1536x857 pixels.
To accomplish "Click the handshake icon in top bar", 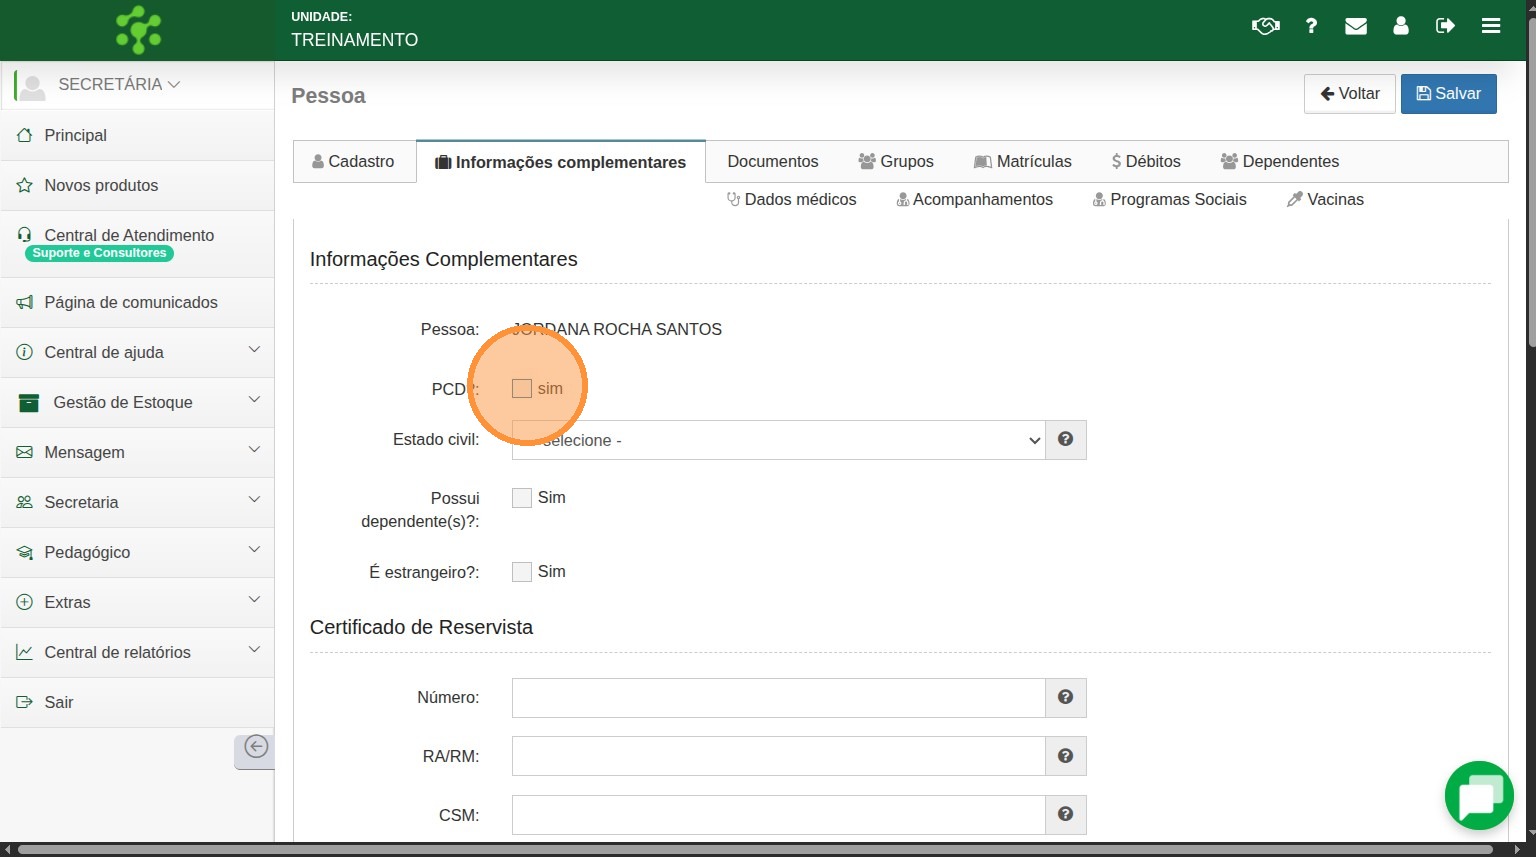I will pos(1265,26).
